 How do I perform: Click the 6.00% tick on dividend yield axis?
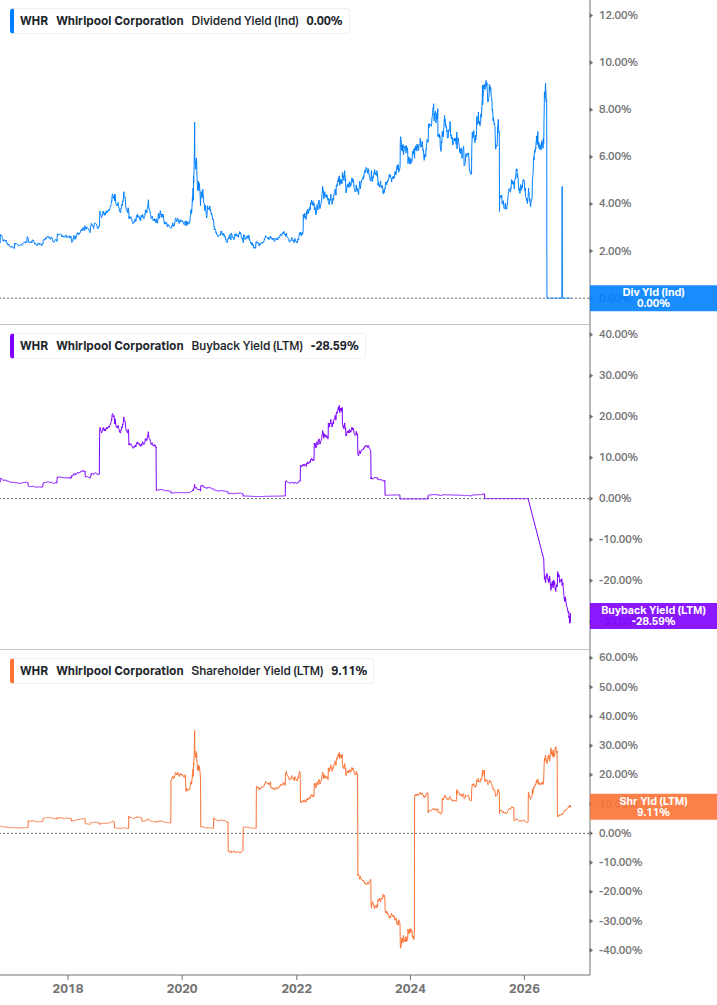[x=615, y=156]
